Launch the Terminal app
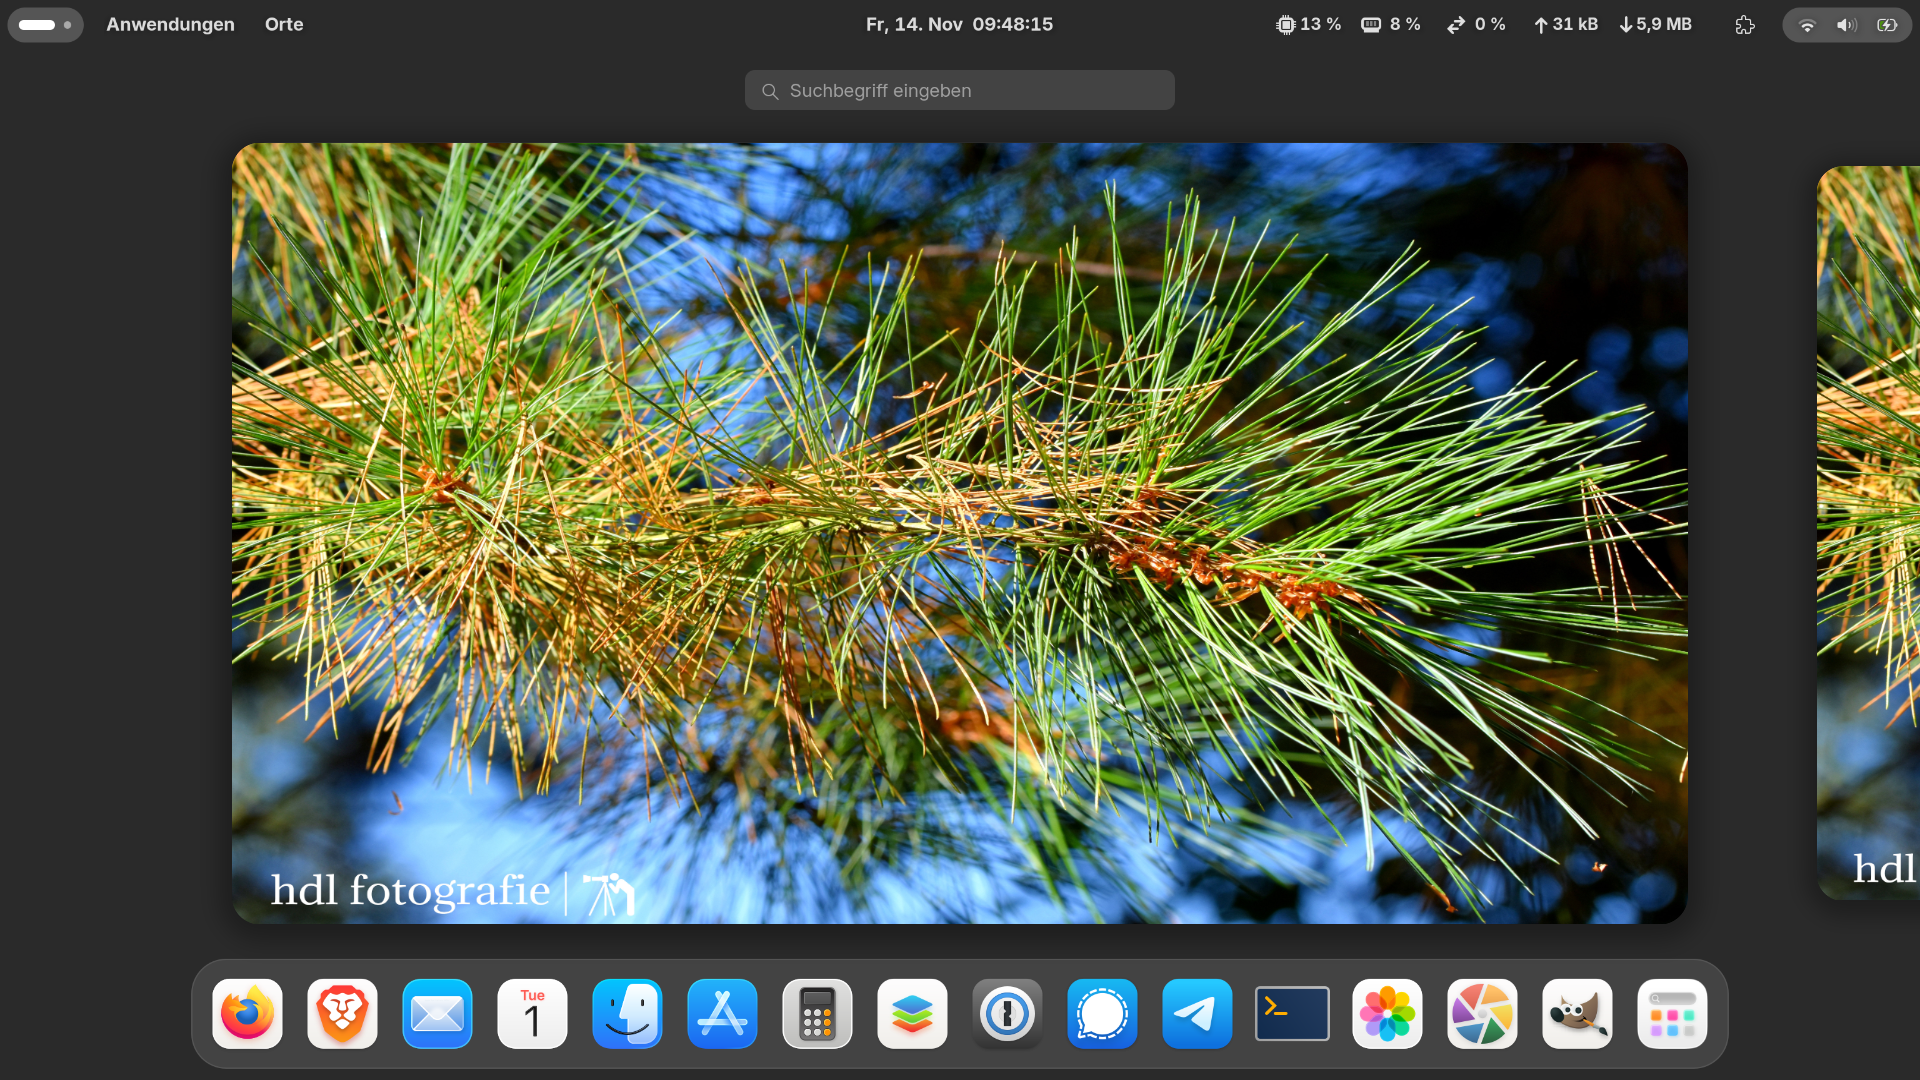Viewport: 1920px width, 1080px height. [1292, 1014]
